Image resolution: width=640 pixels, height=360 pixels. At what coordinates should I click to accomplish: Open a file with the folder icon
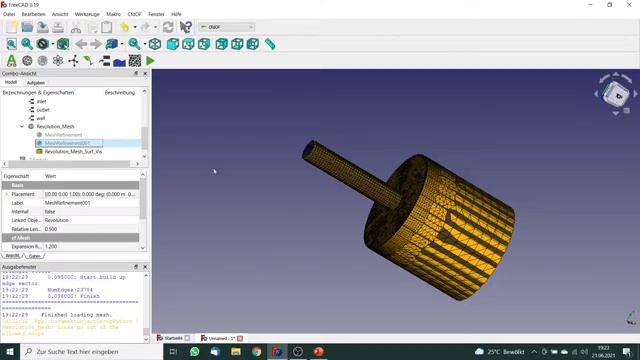tap(27, 27)
